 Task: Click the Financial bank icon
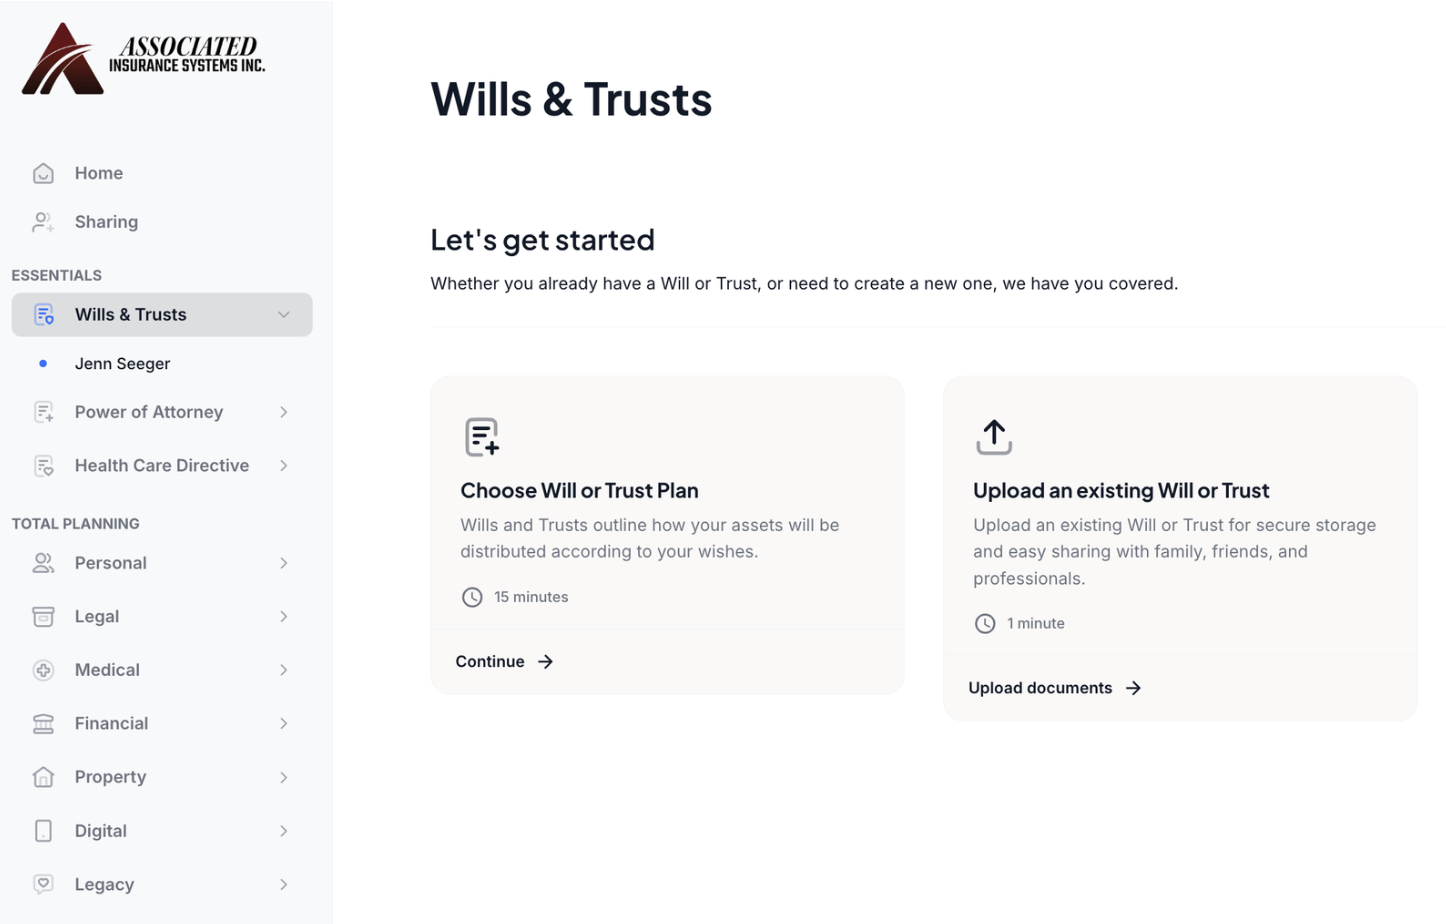pyautogui.click(x=43, y=724)
